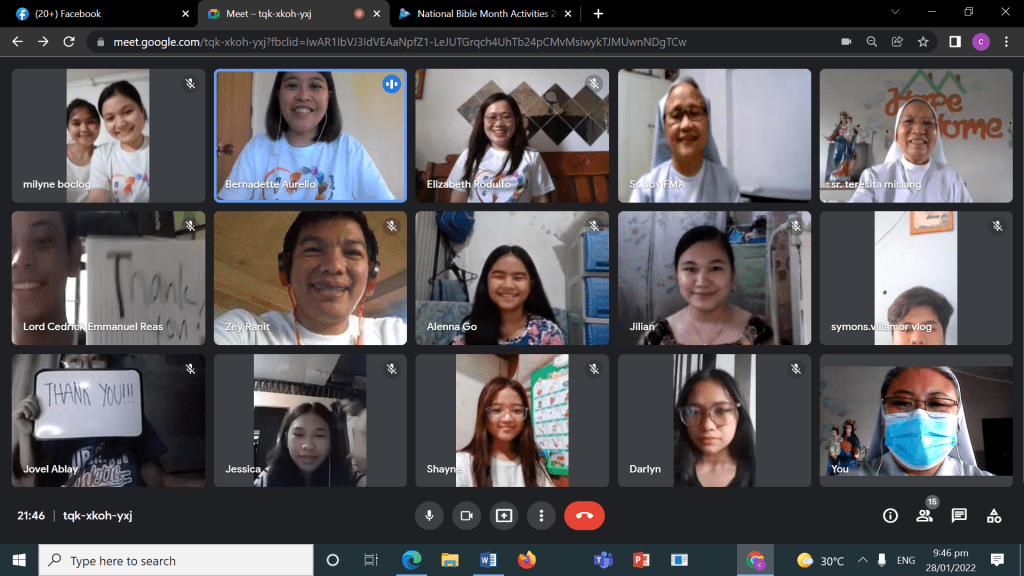Image resolution: width=1024 pixels, height=576 pixels.
Task: Leave the call with the red button
Action: point(584,516)
